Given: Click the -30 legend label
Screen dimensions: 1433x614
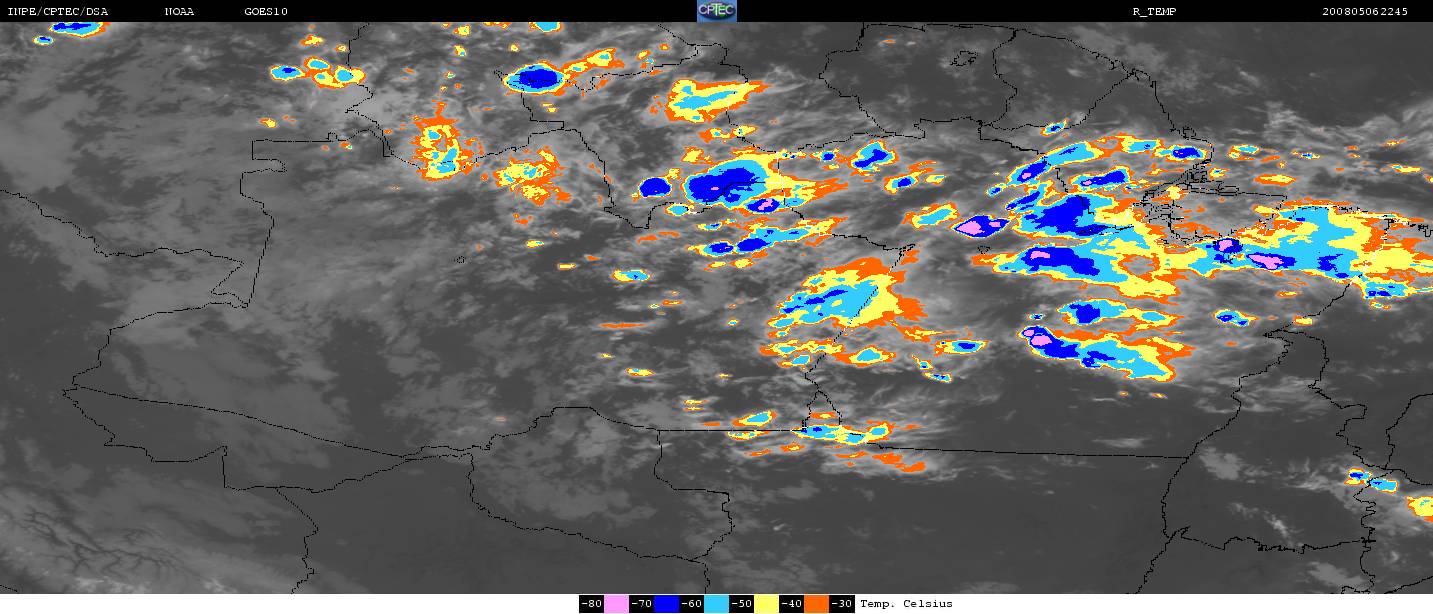Looking at the screenshot, I should pos(842,604).
